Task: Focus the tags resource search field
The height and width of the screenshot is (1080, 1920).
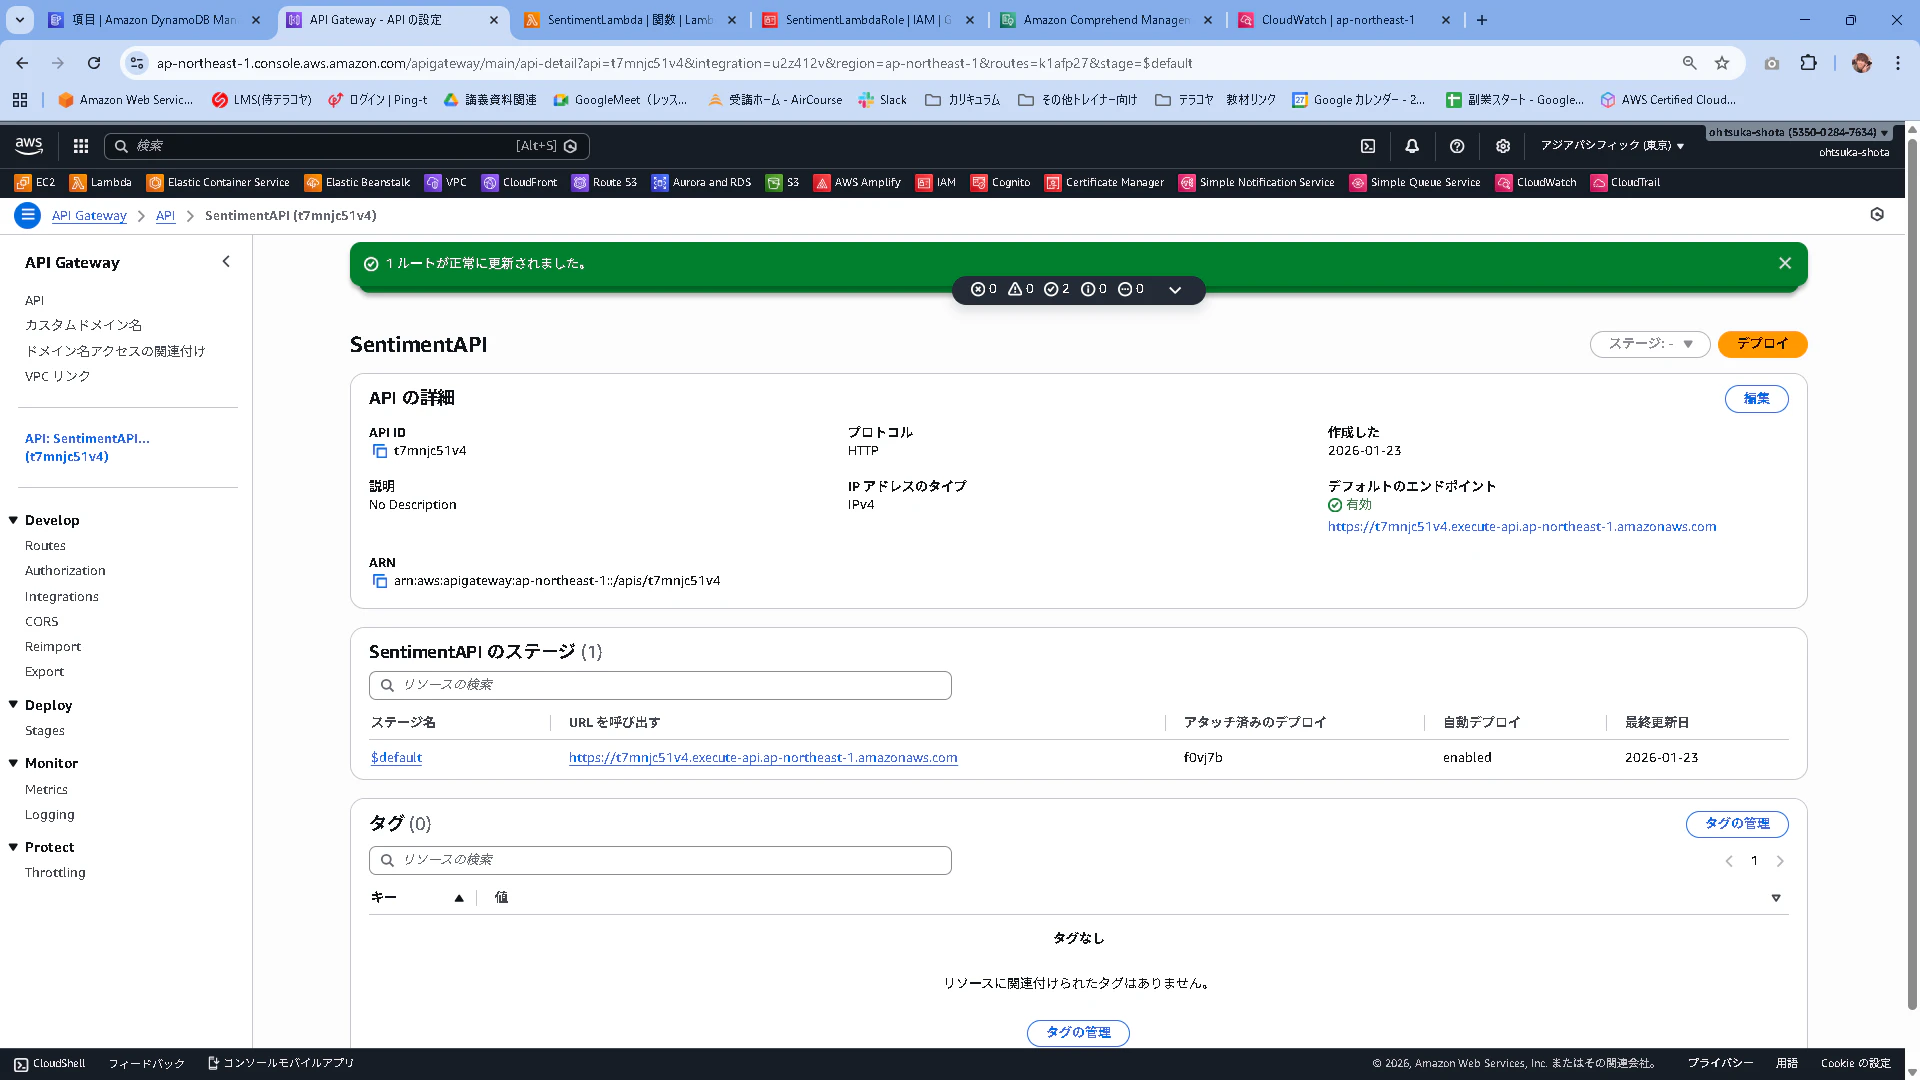Action: [660, 860]
